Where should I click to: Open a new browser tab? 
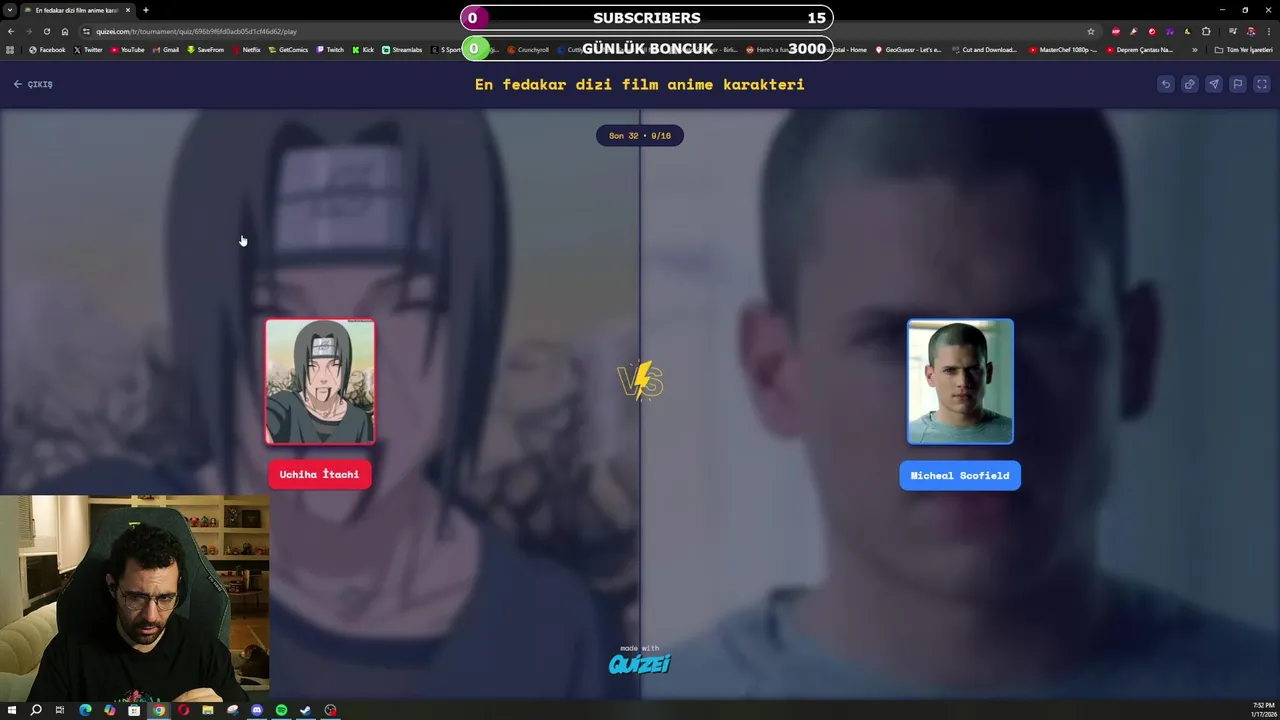coord(146,10)
